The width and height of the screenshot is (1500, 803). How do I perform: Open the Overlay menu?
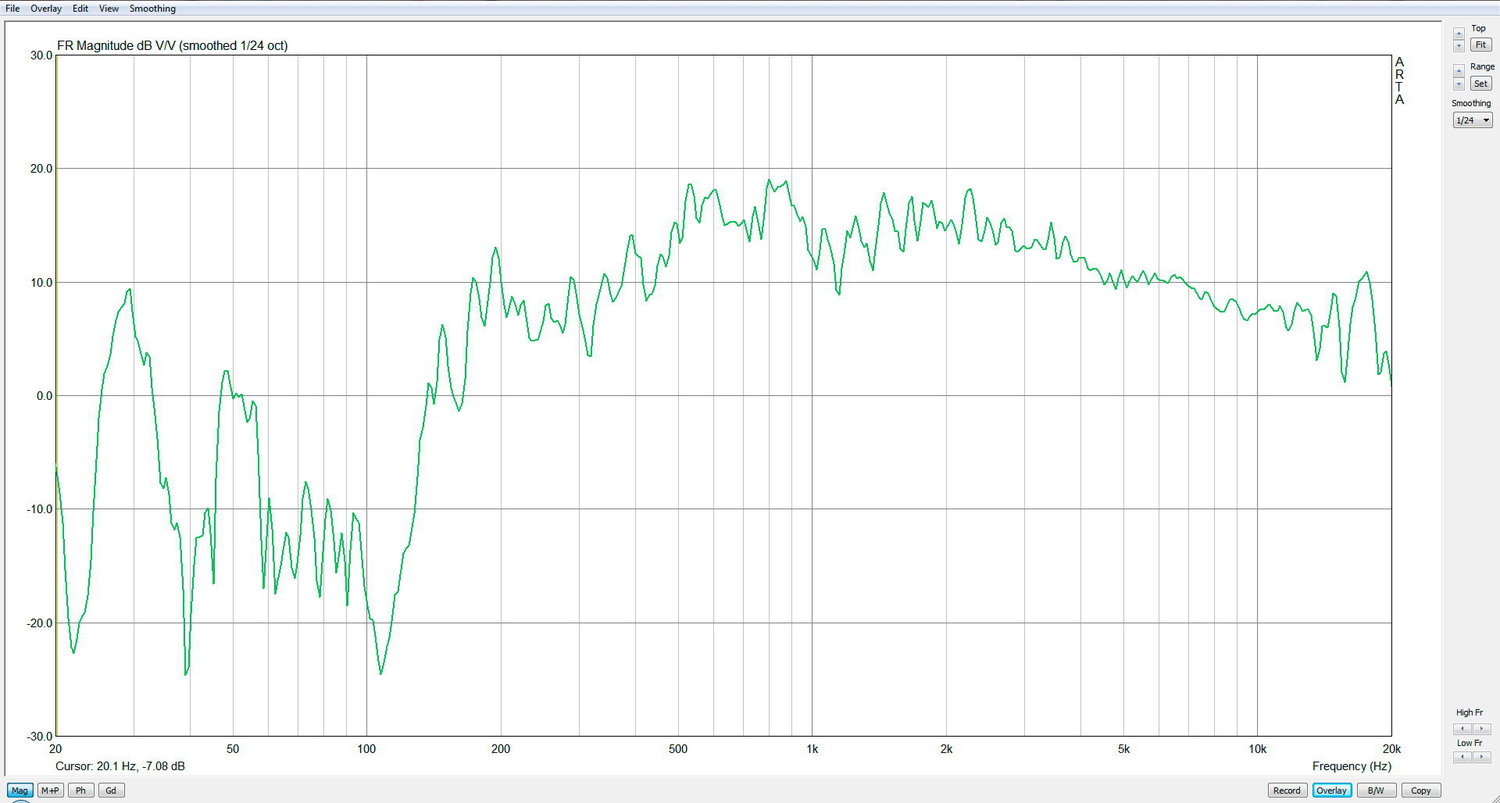coord(45,8)
